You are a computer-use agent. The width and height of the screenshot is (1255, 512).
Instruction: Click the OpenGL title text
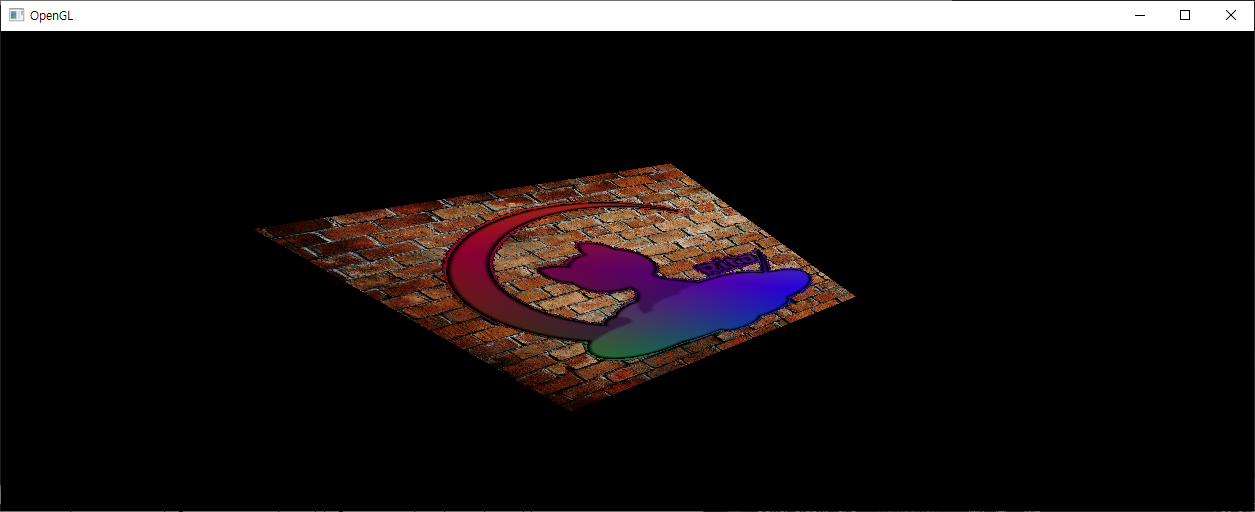51,16
